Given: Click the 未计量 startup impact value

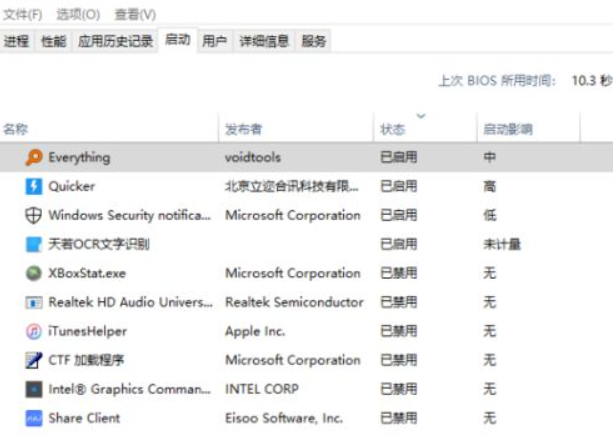Looking at the screenshot, I should [502, 244].
